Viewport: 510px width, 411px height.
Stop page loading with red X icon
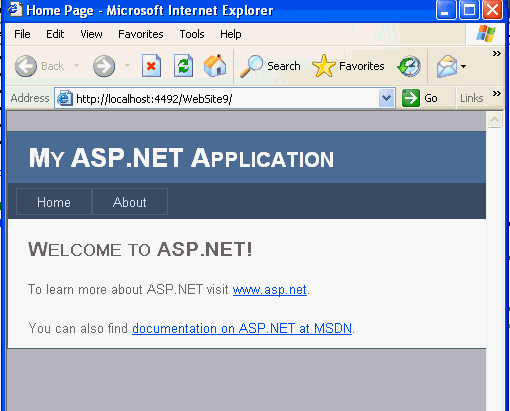(x=151, y=66)
